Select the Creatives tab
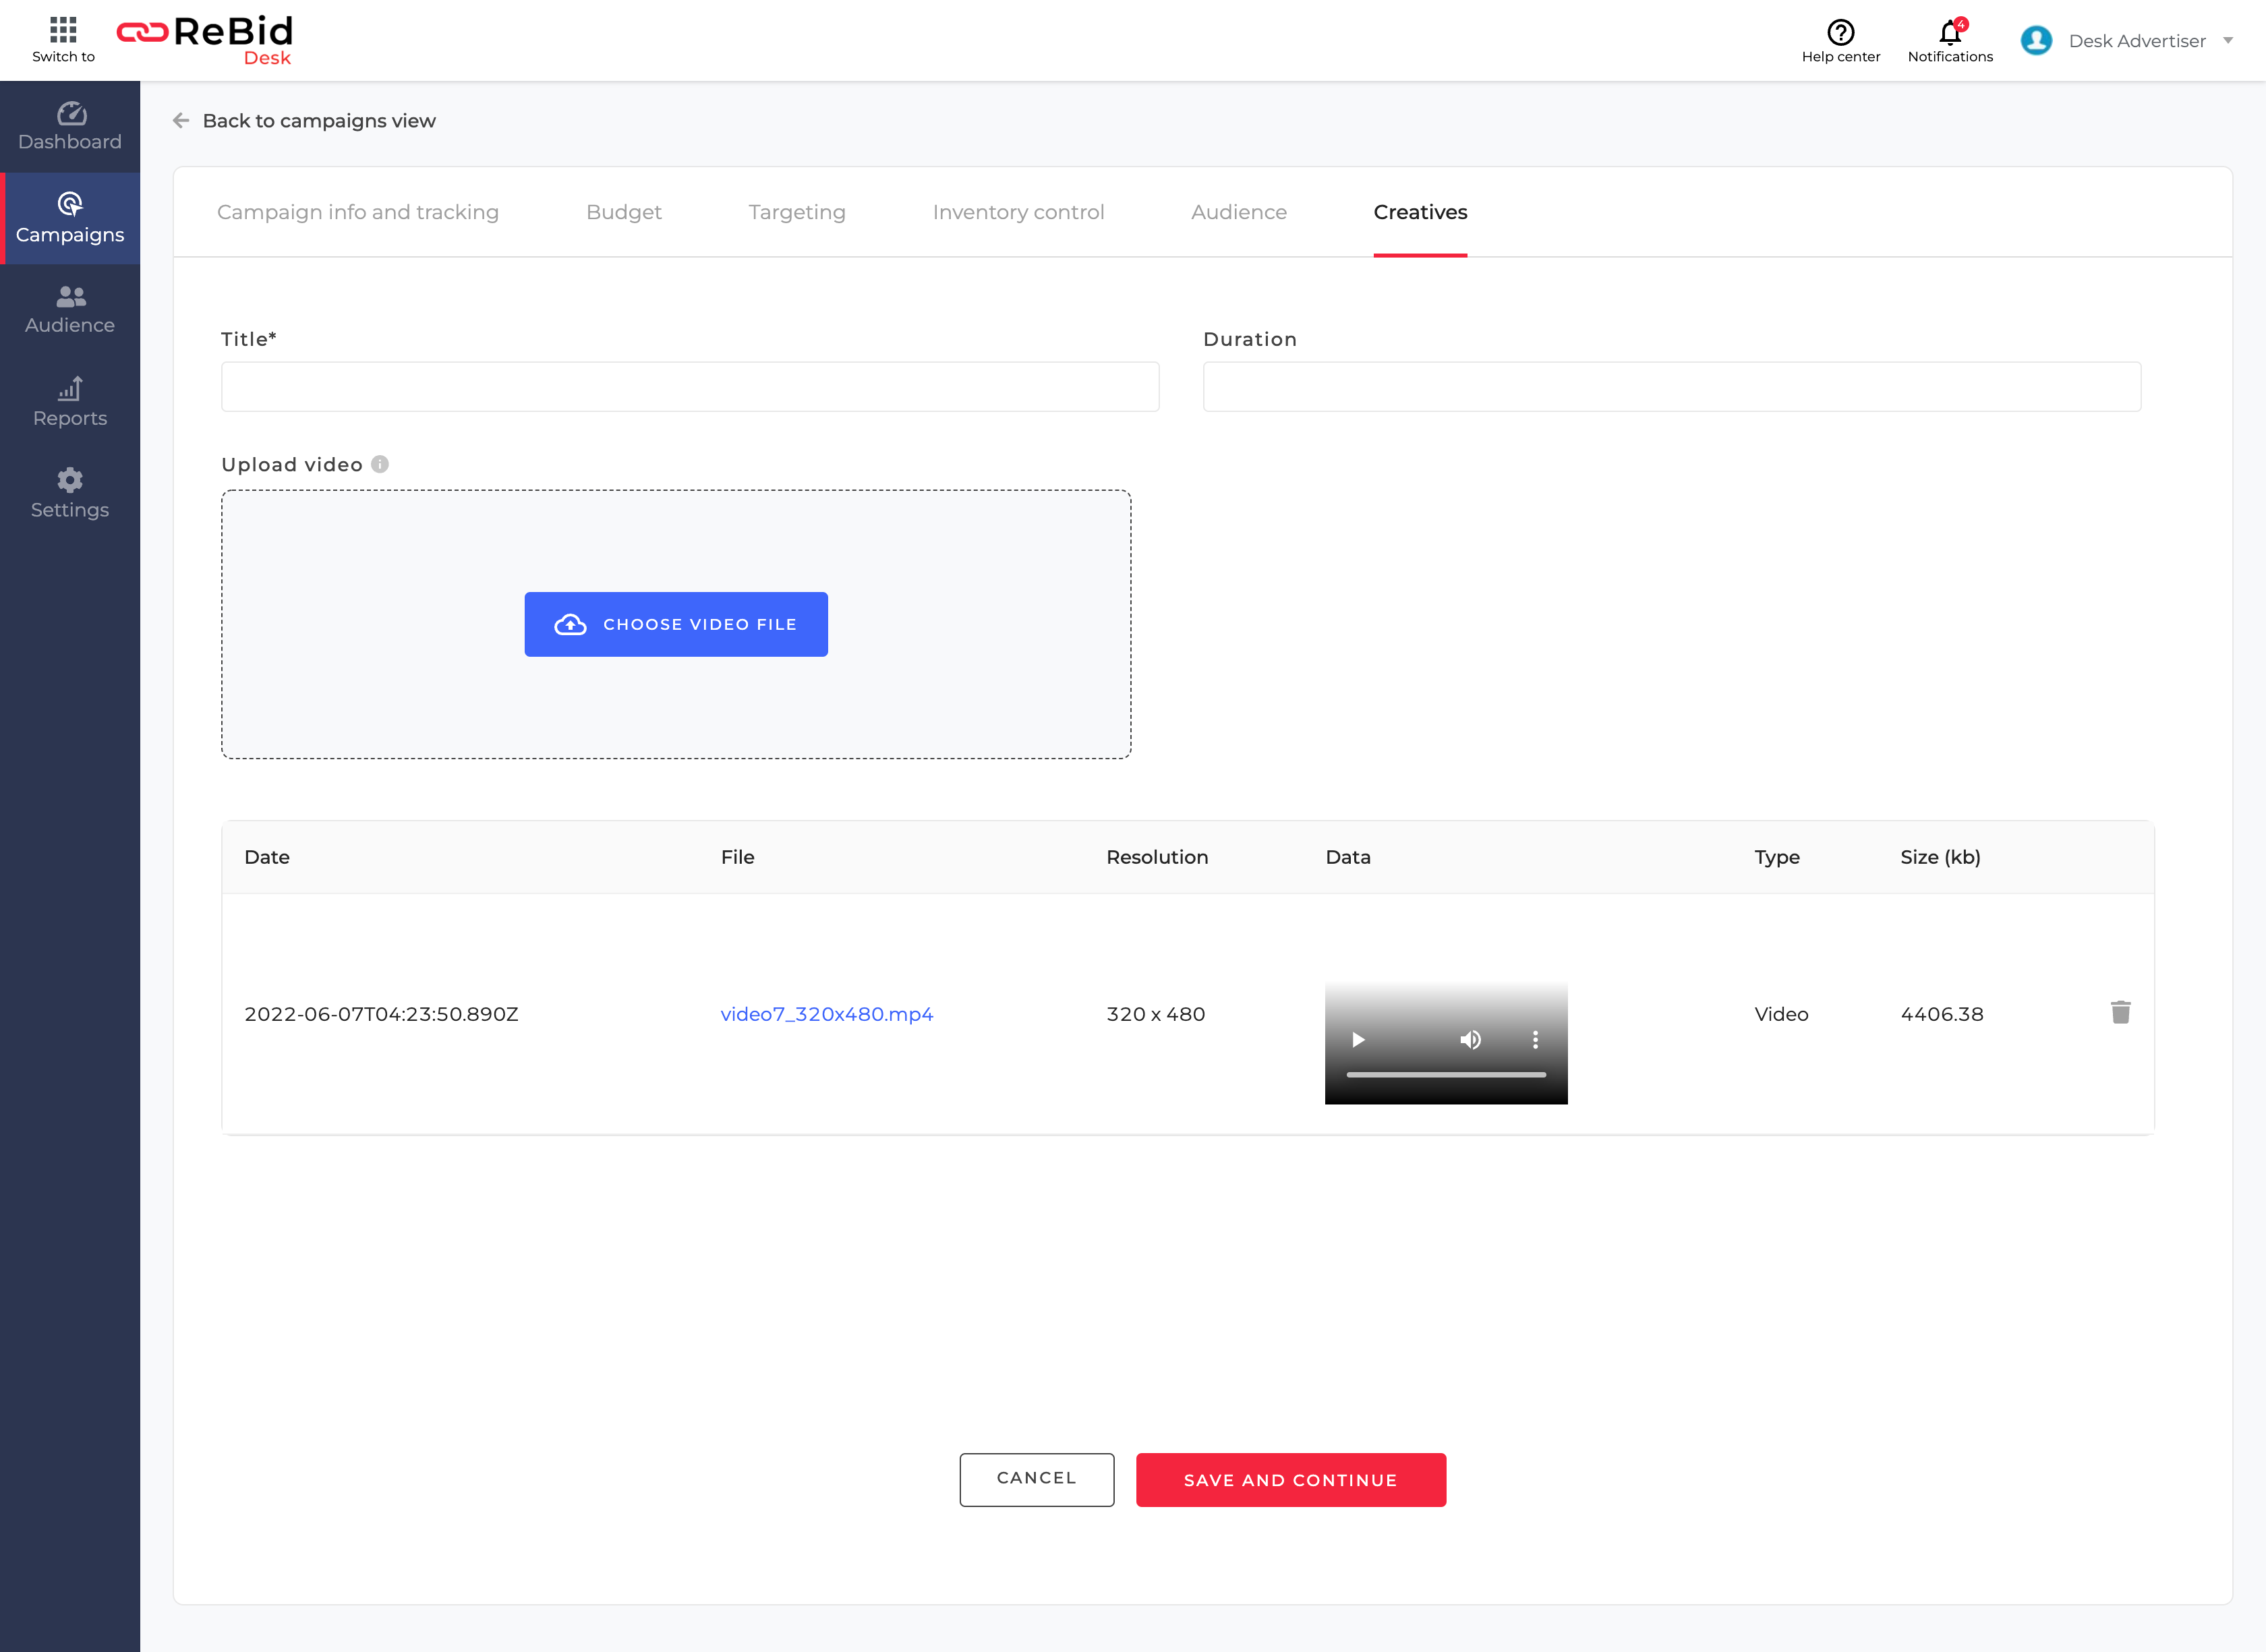 click(1420, 212)
